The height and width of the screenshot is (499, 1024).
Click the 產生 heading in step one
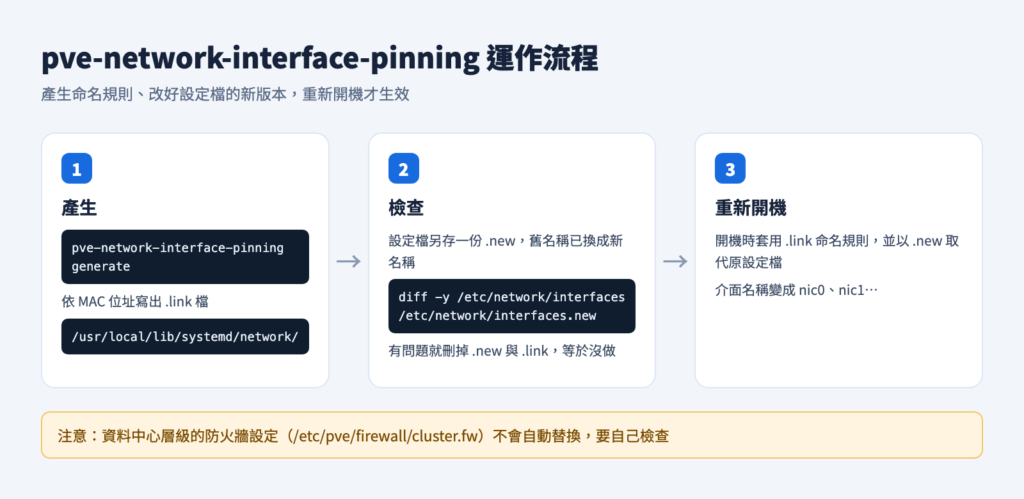79,208
